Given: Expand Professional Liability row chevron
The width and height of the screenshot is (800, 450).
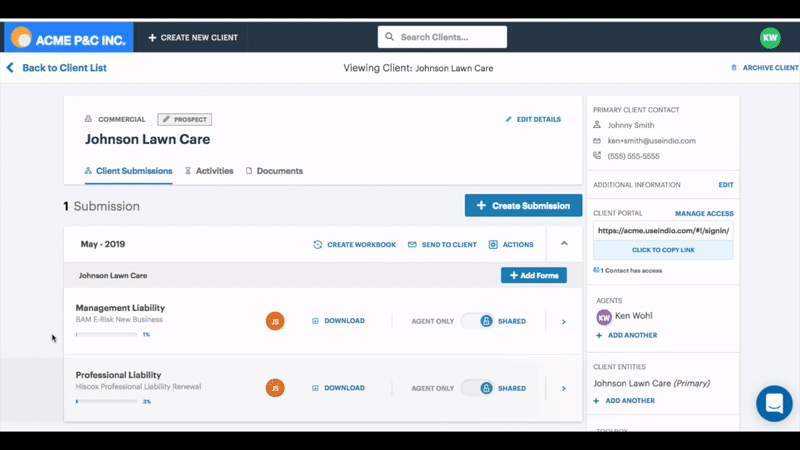Looking at the screenshot, I should pyautogui.click(x=564, y=388).
